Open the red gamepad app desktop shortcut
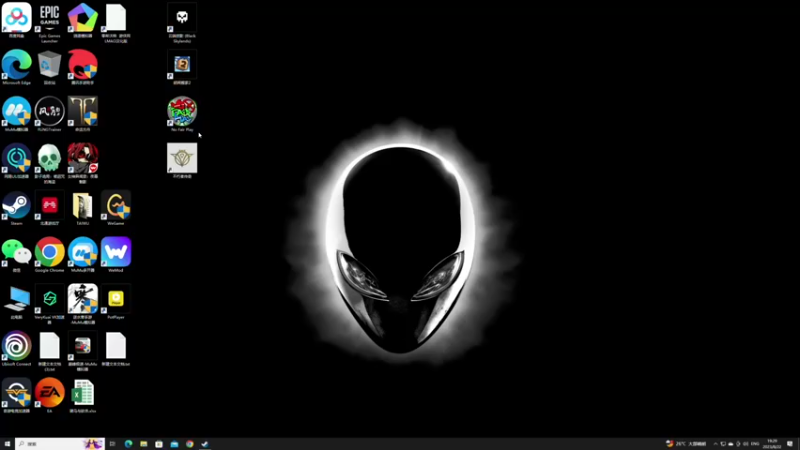Viewport: 800px width, 450px height. [49, 206]
